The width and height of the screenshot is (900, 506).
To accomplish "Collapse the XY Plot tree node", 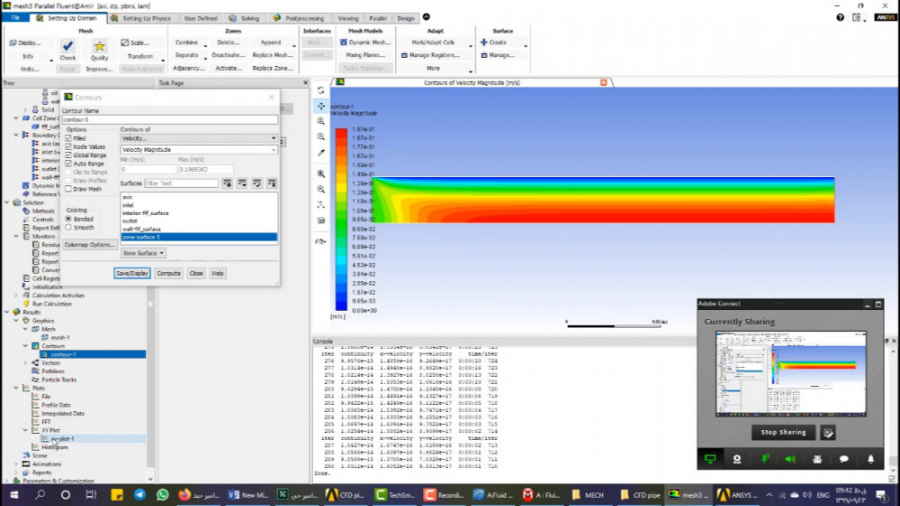I will click(x=25, y=430).
